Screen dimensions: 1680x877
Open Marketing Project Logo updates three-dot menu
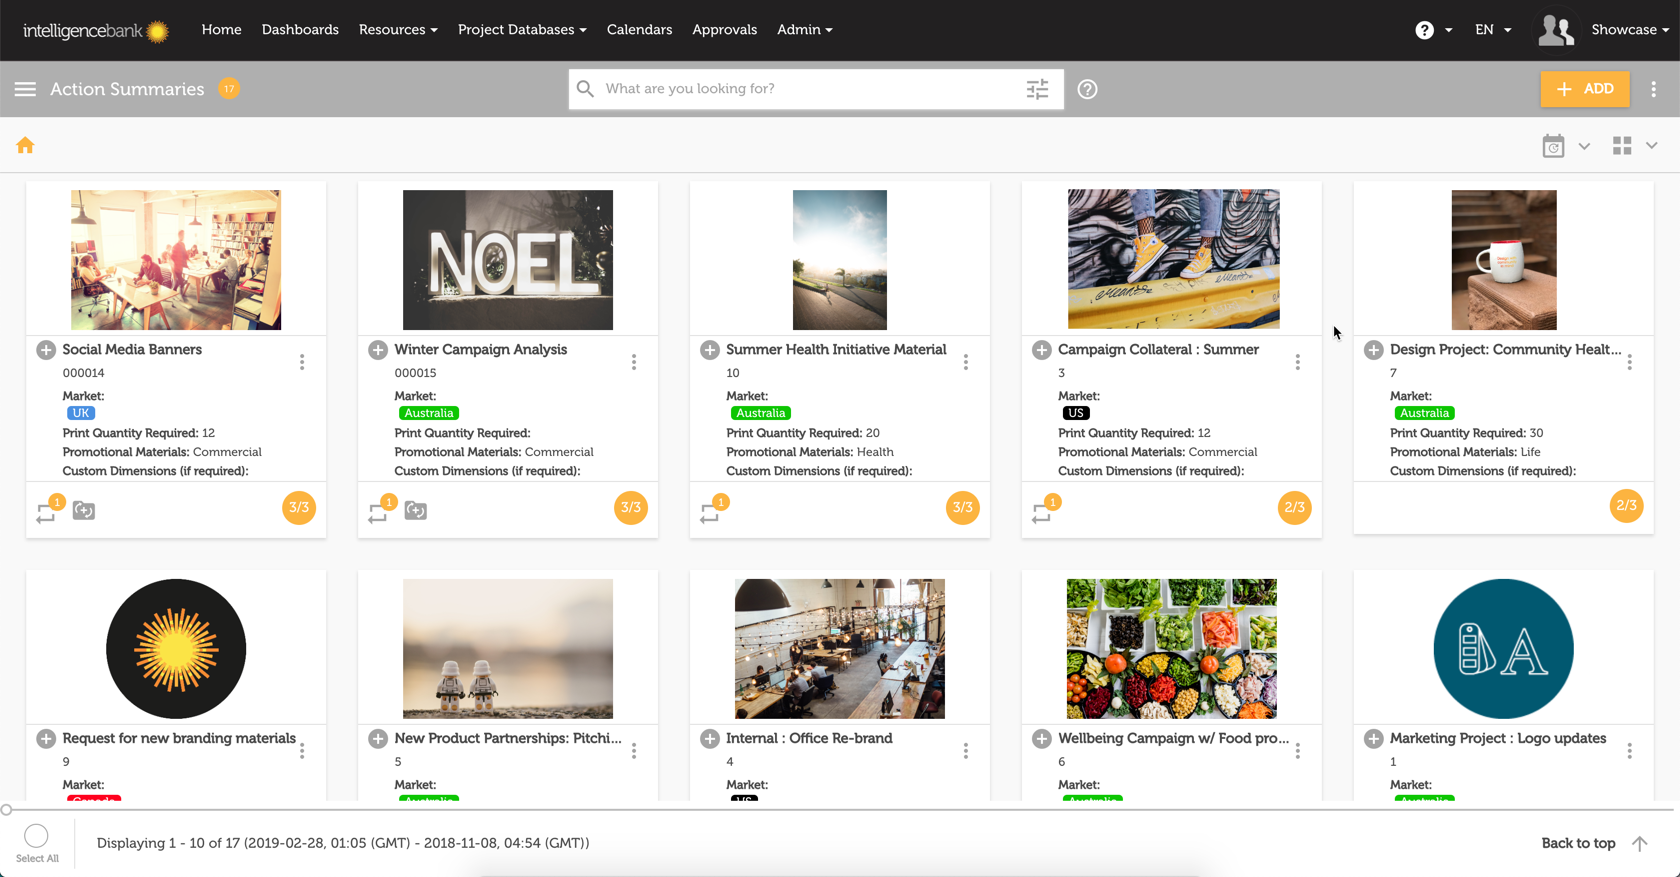tap(1630, 751)
